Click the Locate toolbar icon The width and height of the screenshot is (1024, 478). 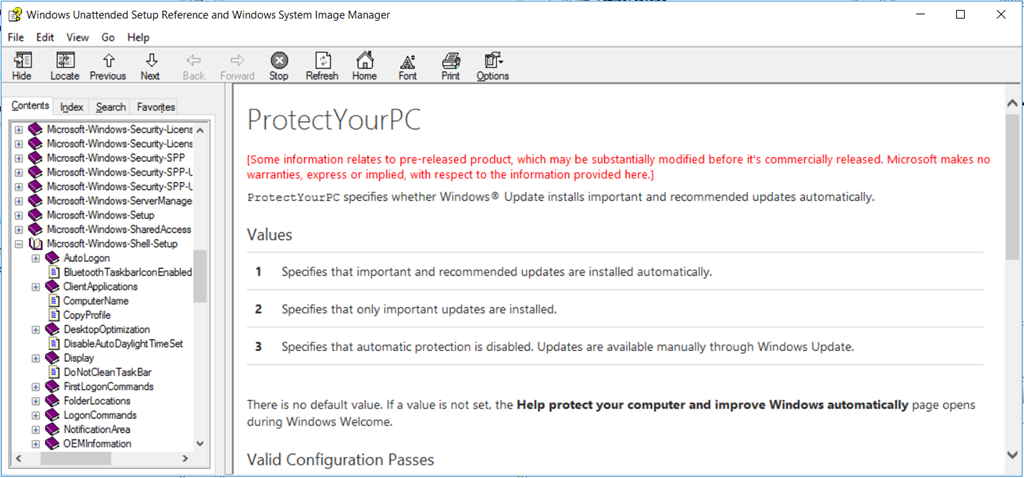65,66
